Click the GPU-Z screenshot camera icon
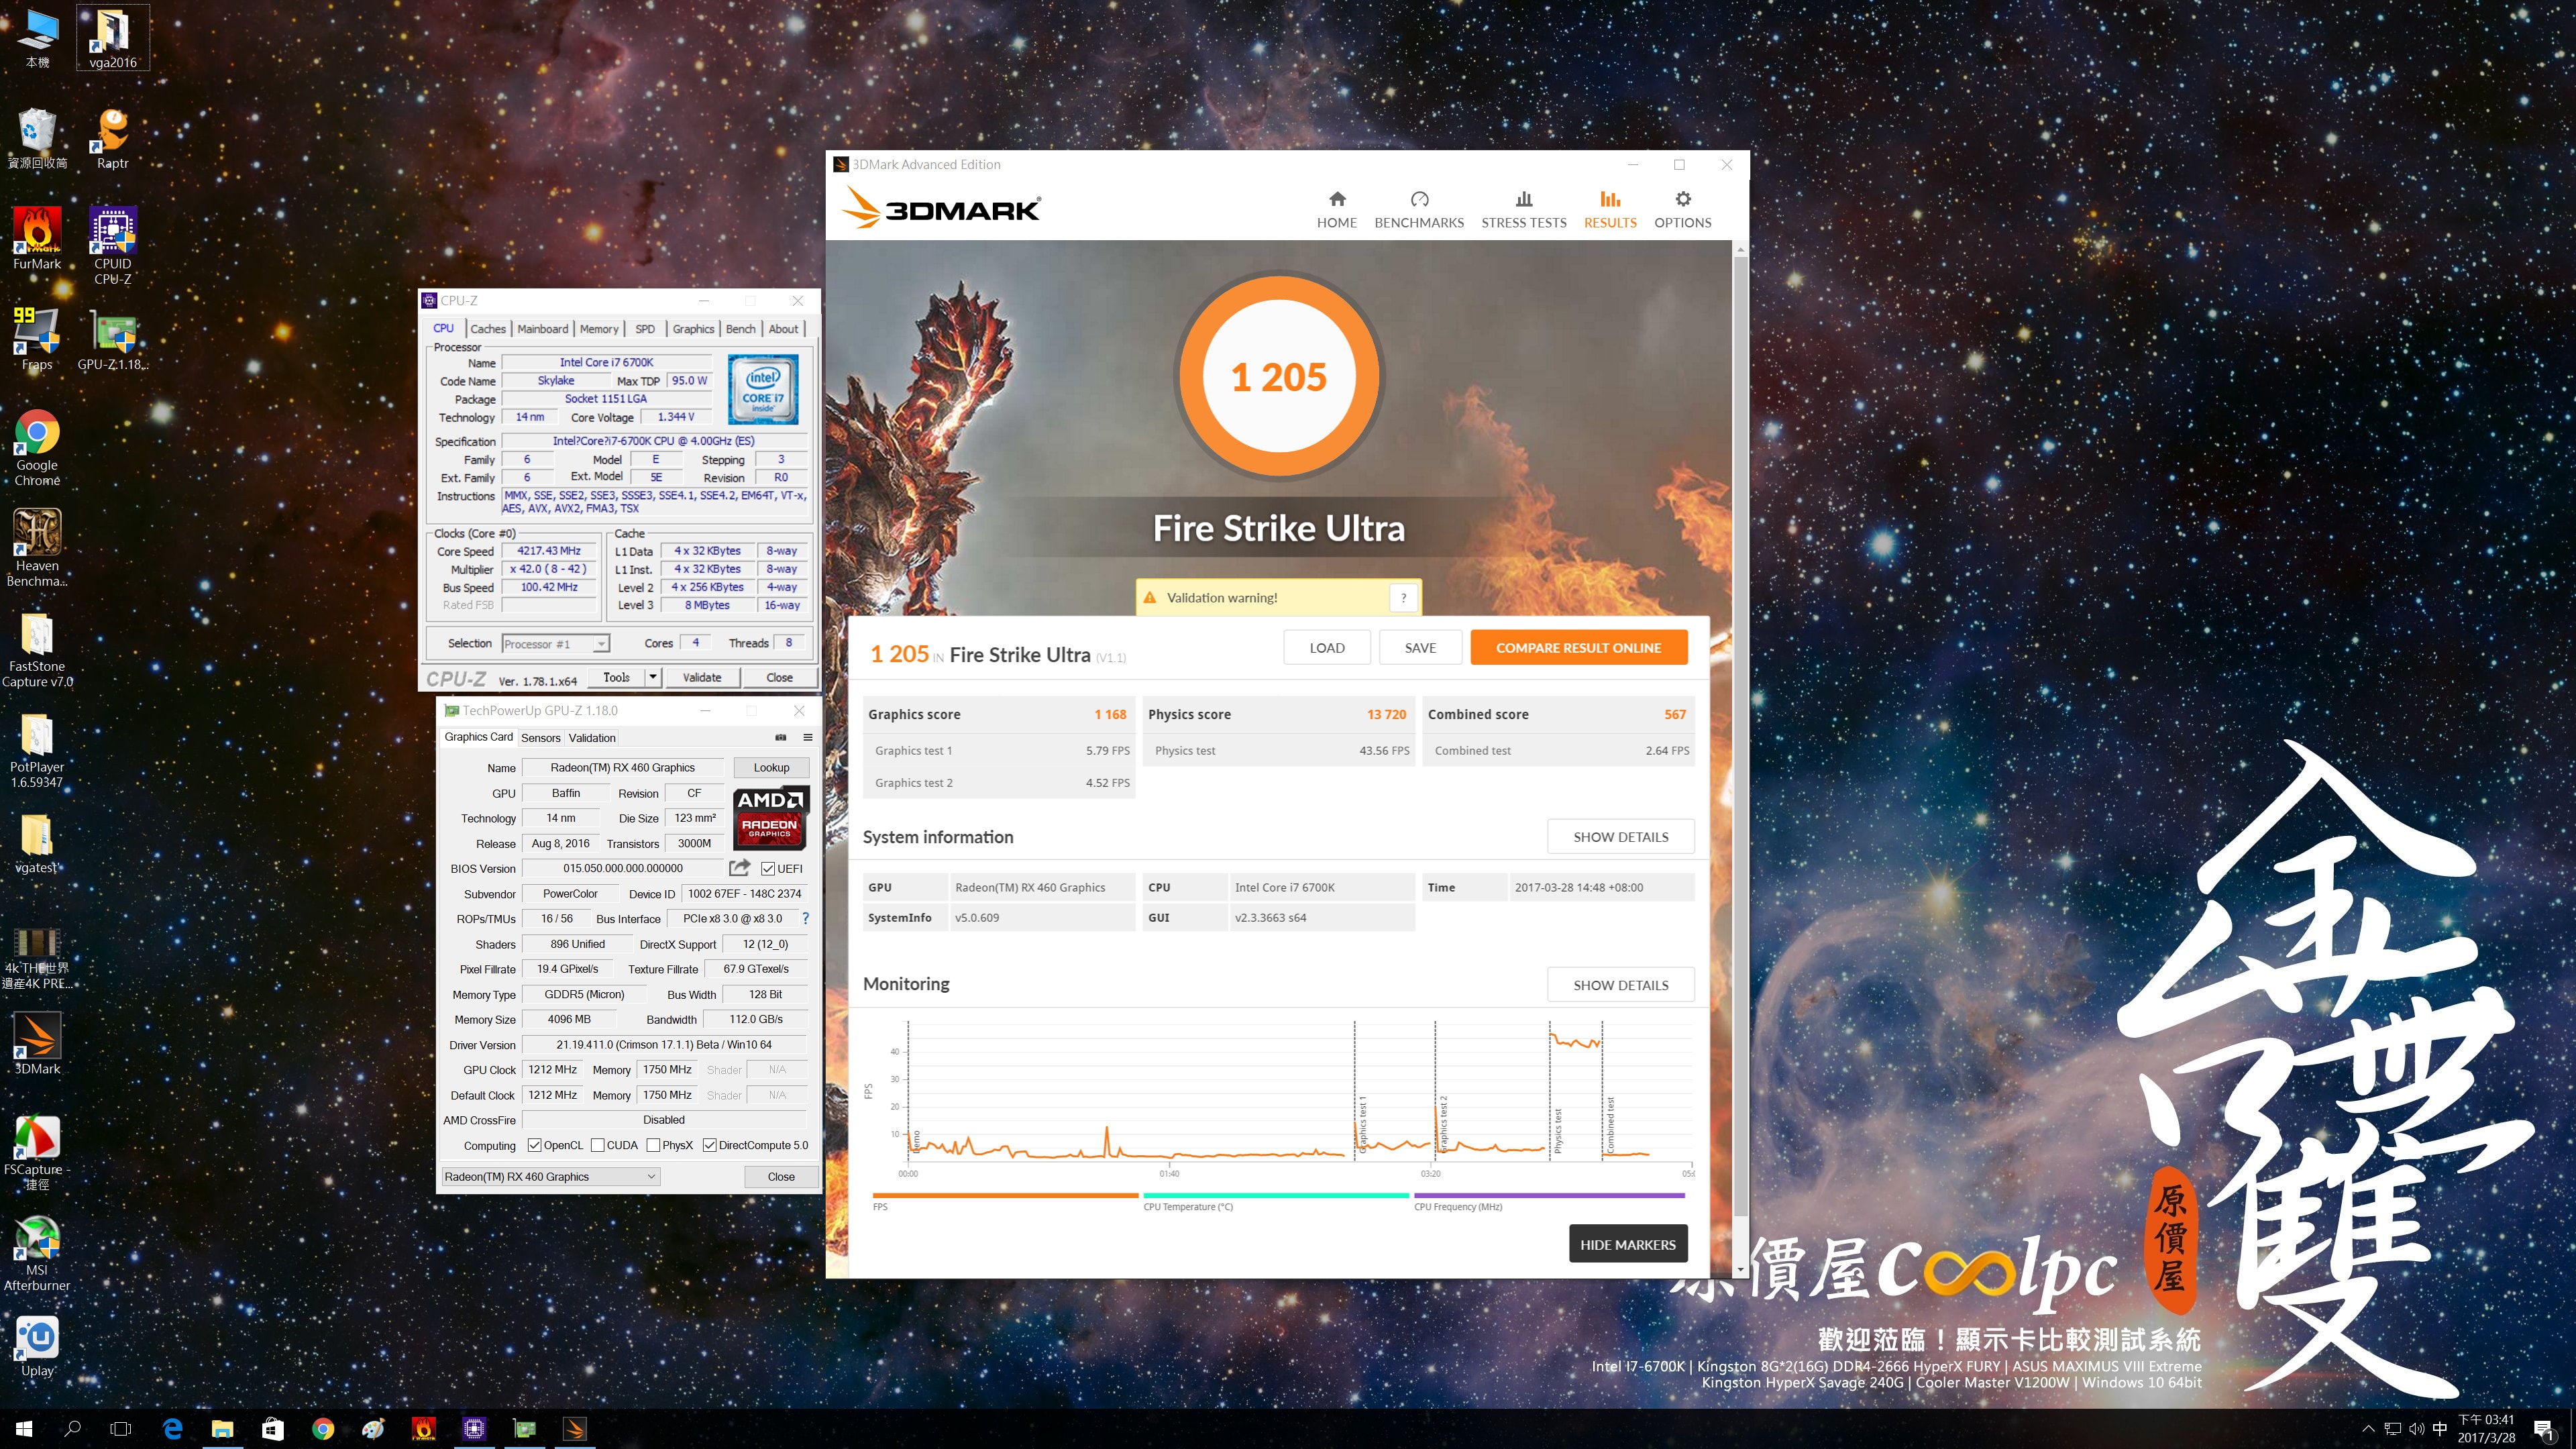The height and width of the screenshot is (1449, 2576). (x=781, y=737)
